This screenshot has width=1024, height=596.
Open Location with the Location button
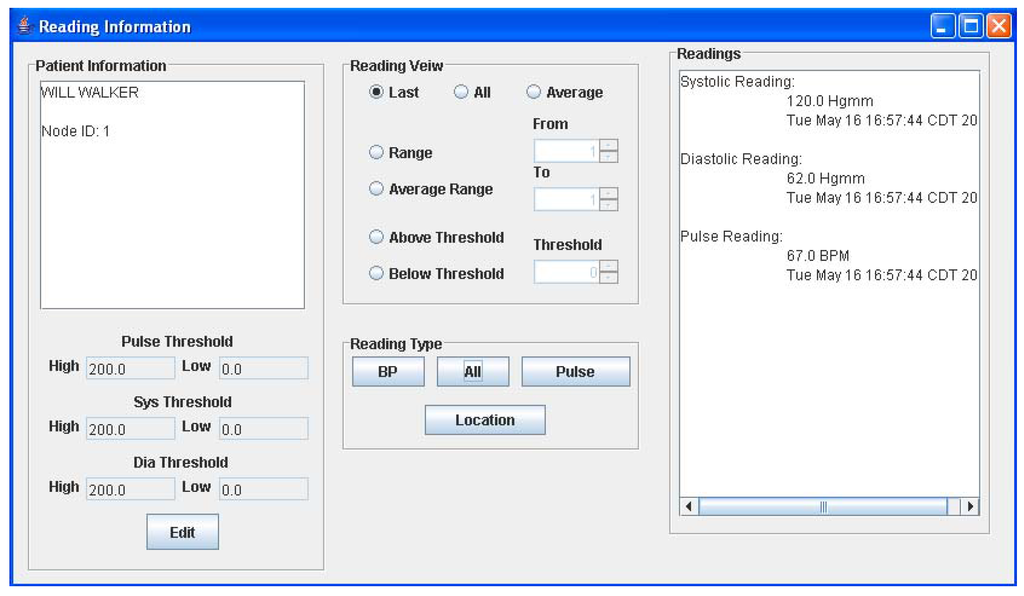pyautogui.click(x=485, y=420)
